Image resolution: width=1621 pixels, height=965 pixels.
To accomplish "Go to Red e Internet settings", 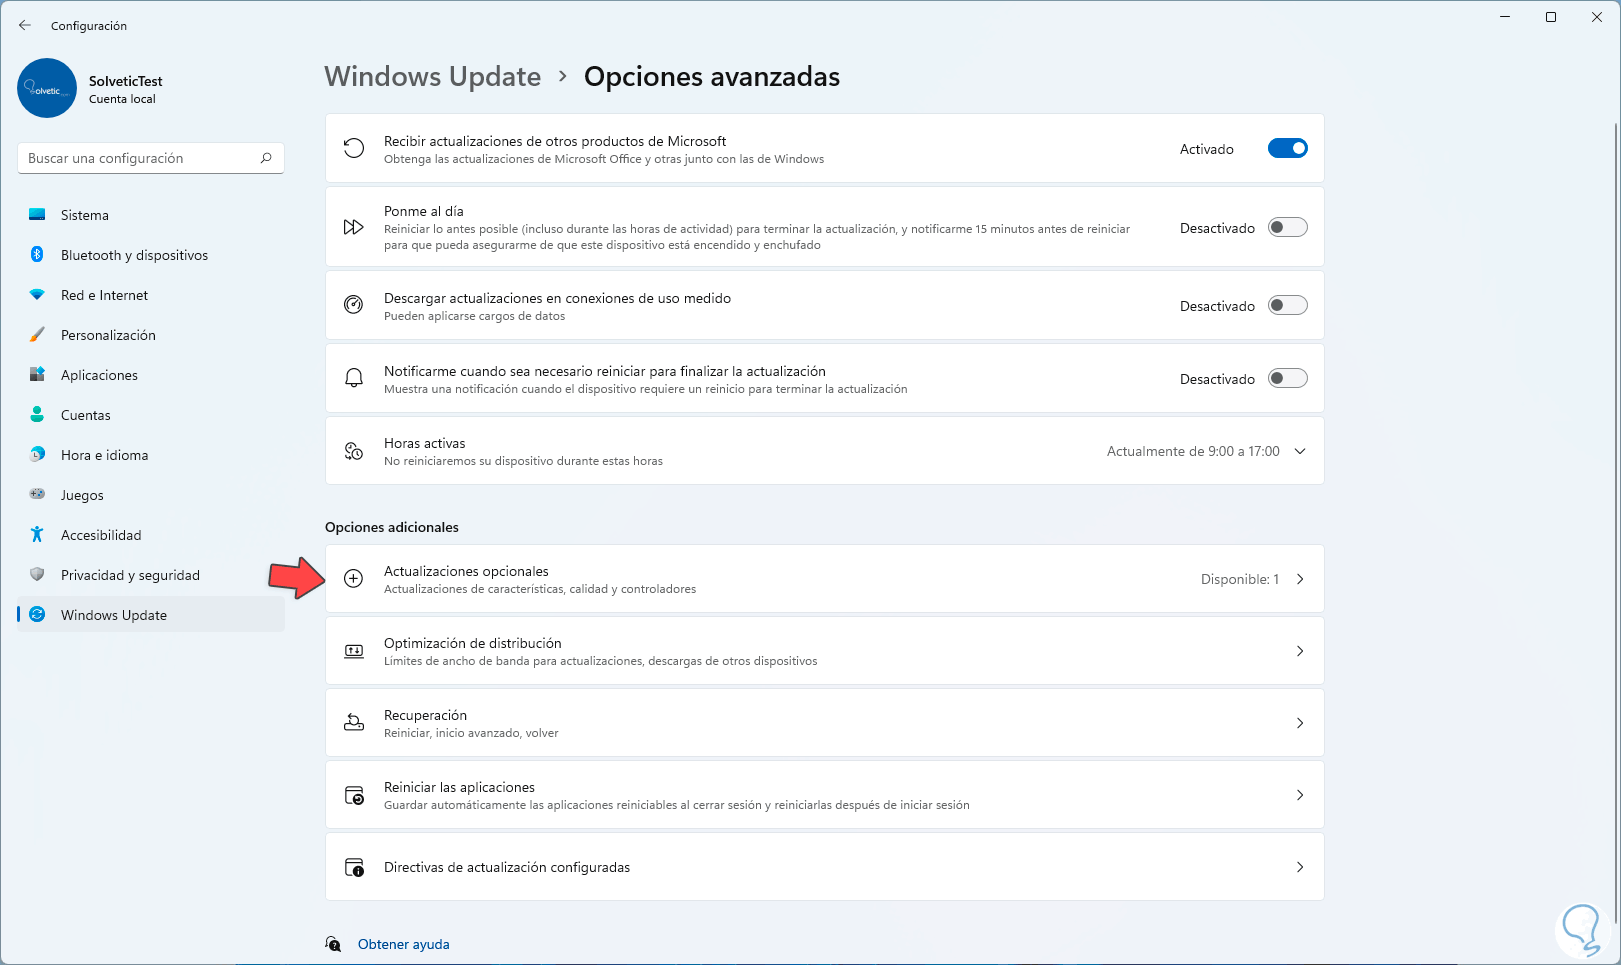I will [x=151, y=295].
